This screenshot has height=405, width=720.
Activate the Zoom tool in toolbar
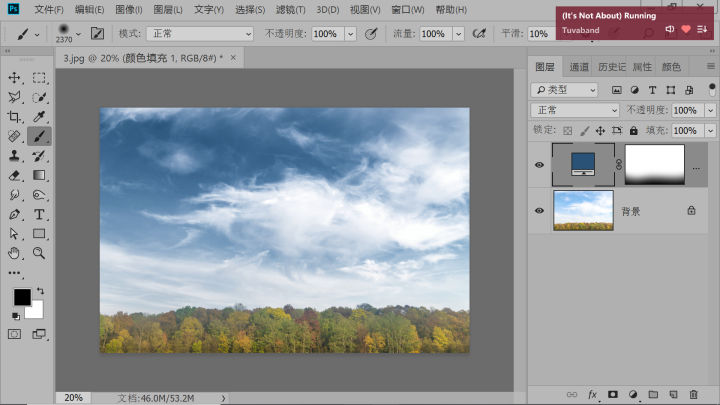click(40, 253)
